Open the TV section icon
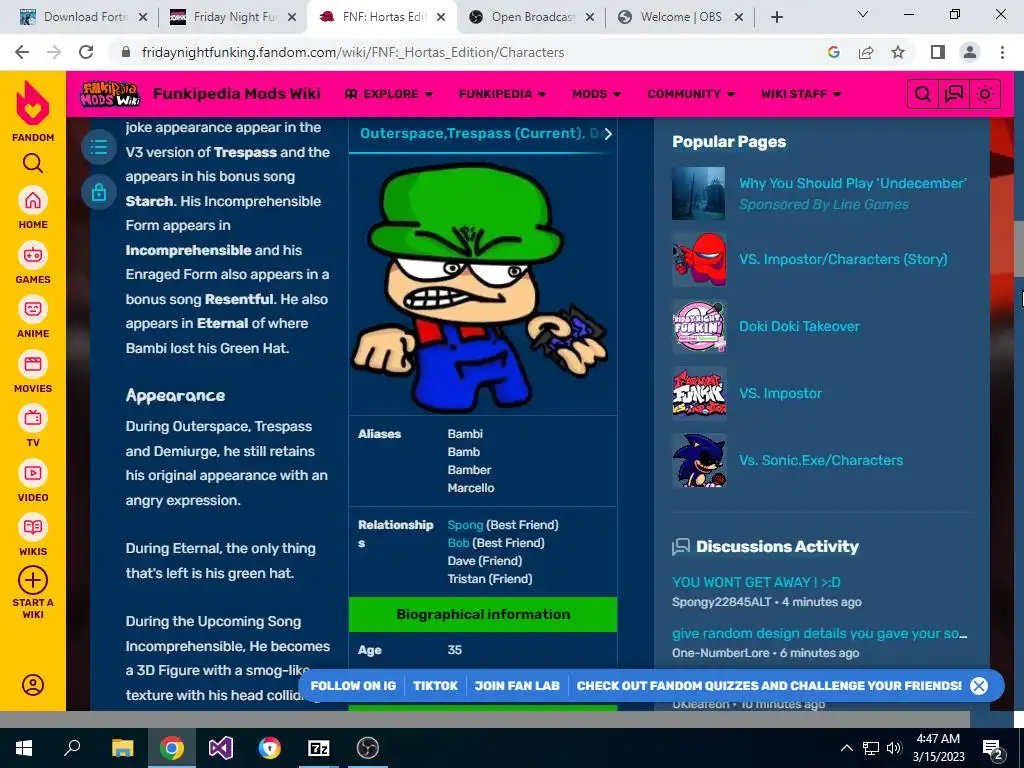The width and height of the screenshot is (1024, 768). pos(33,419)
